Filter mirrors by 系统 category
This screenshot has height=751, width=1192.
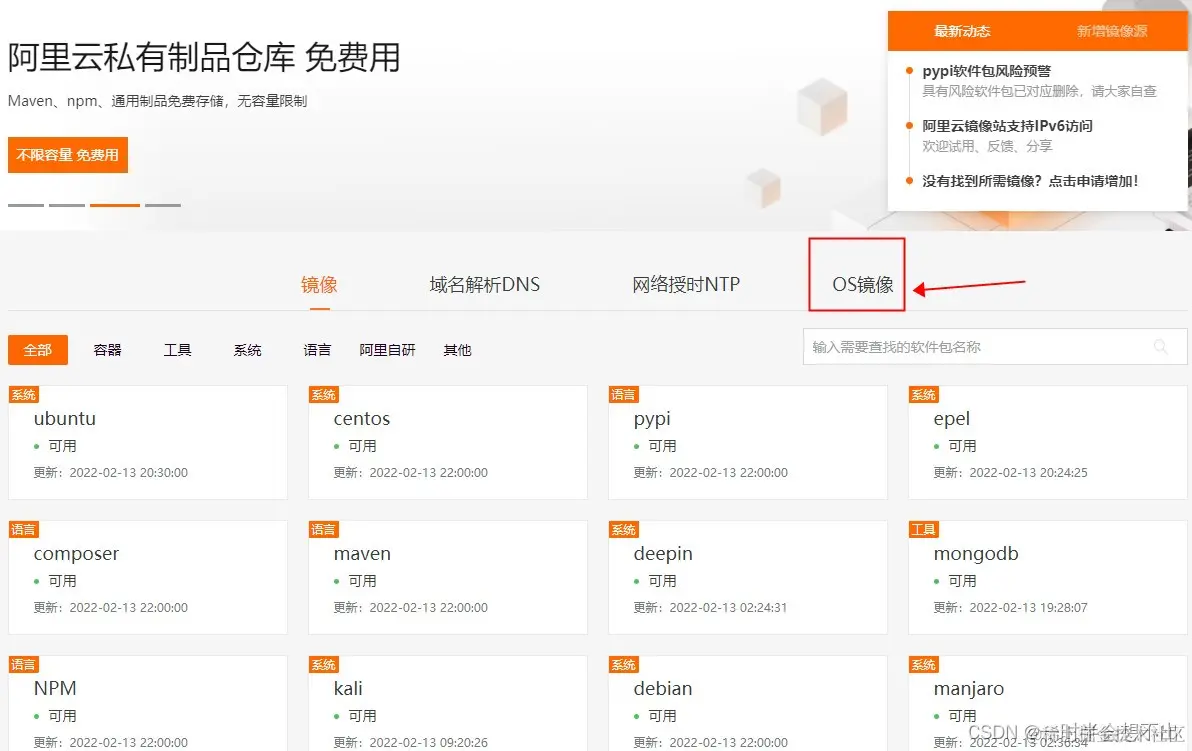pyautogui.click(x=247, y=350)
